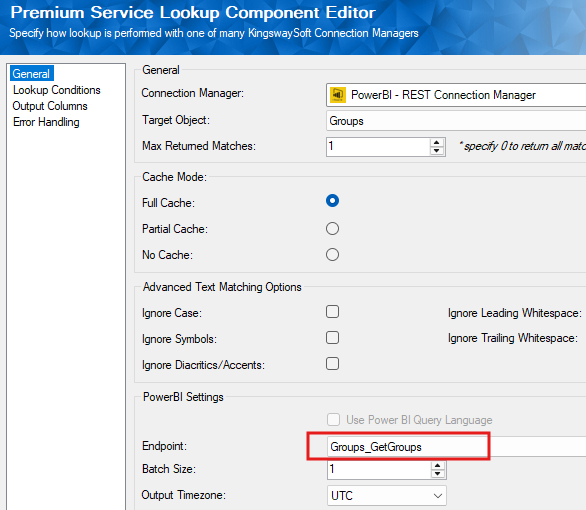Image resolution: width=586 pixels, height=510 pixels.
Task: Click the Batch Size value field
Action: pos(379,469)
